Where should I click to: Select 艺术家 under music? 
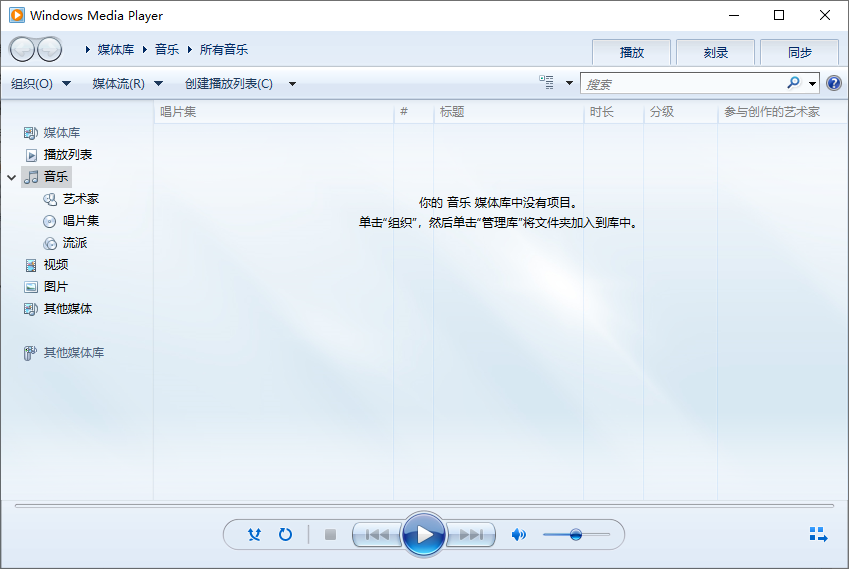click(x=81, y=199)
